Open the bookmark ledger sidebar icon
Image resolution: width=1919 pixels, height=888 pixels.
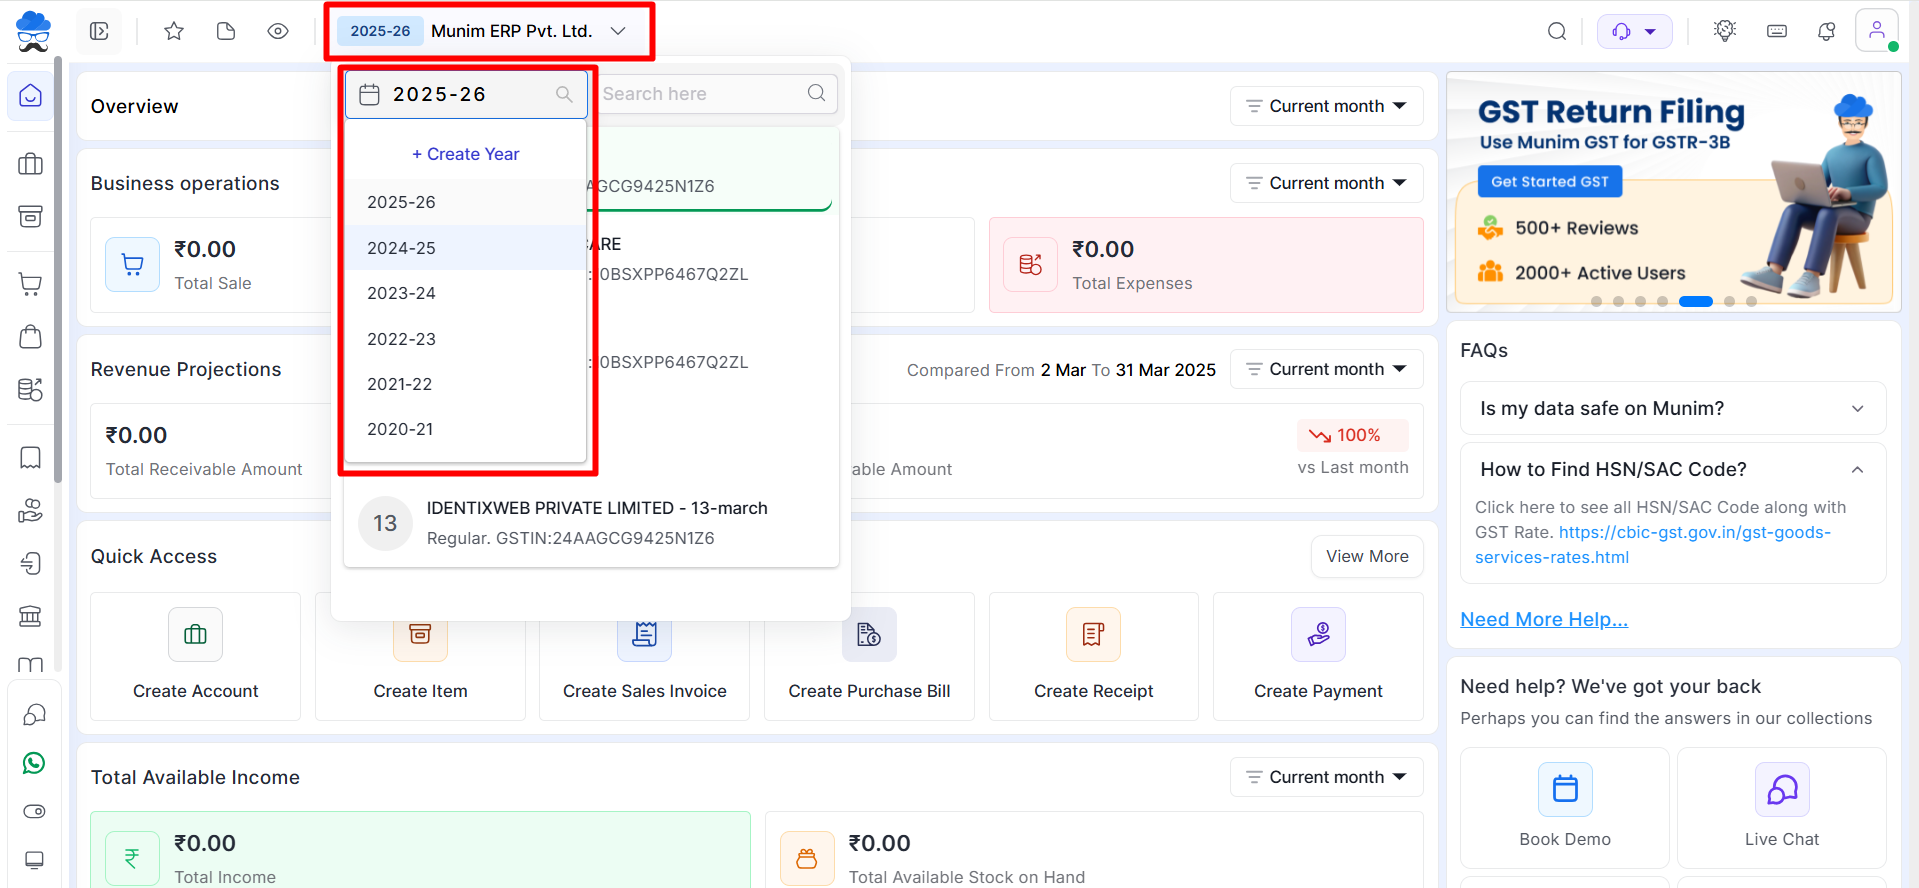click(31, 458)
